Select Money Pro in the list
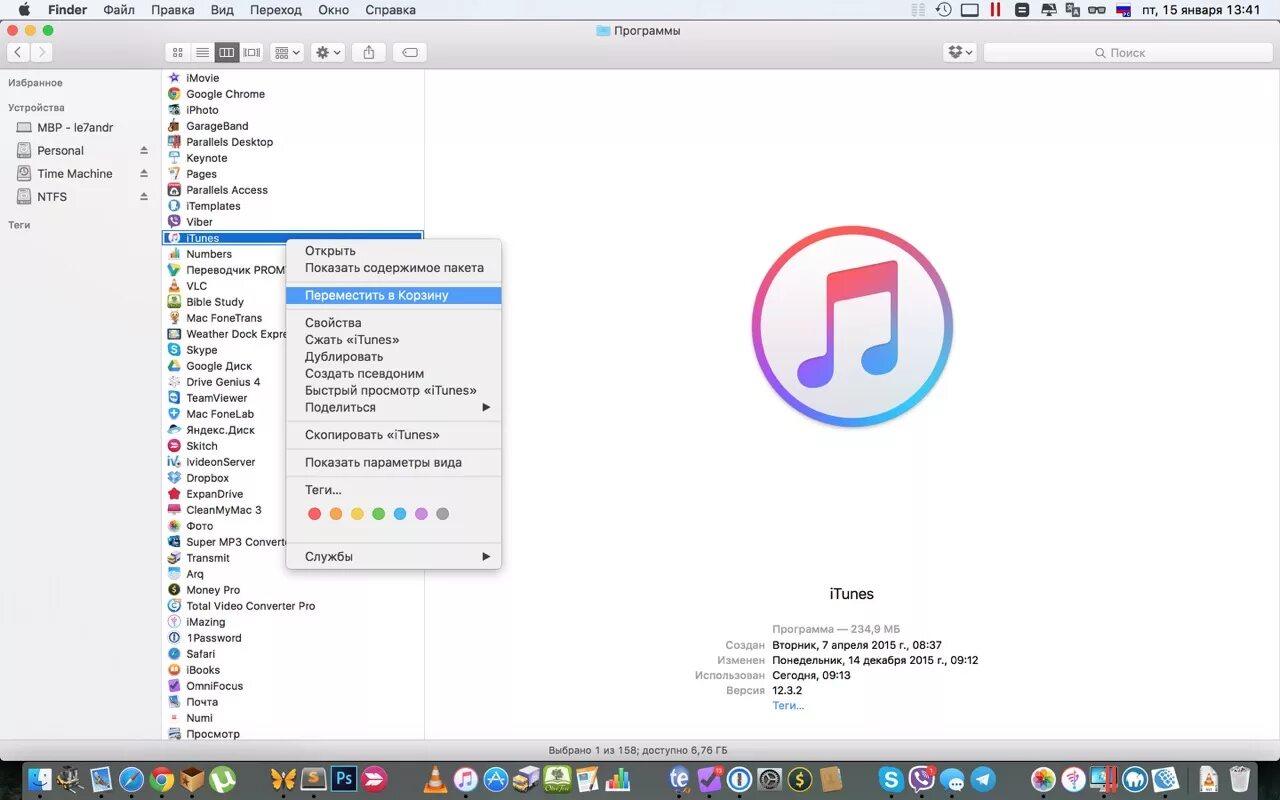Image resolution: width=1280 pixels, height=800 pixels. 213,590
